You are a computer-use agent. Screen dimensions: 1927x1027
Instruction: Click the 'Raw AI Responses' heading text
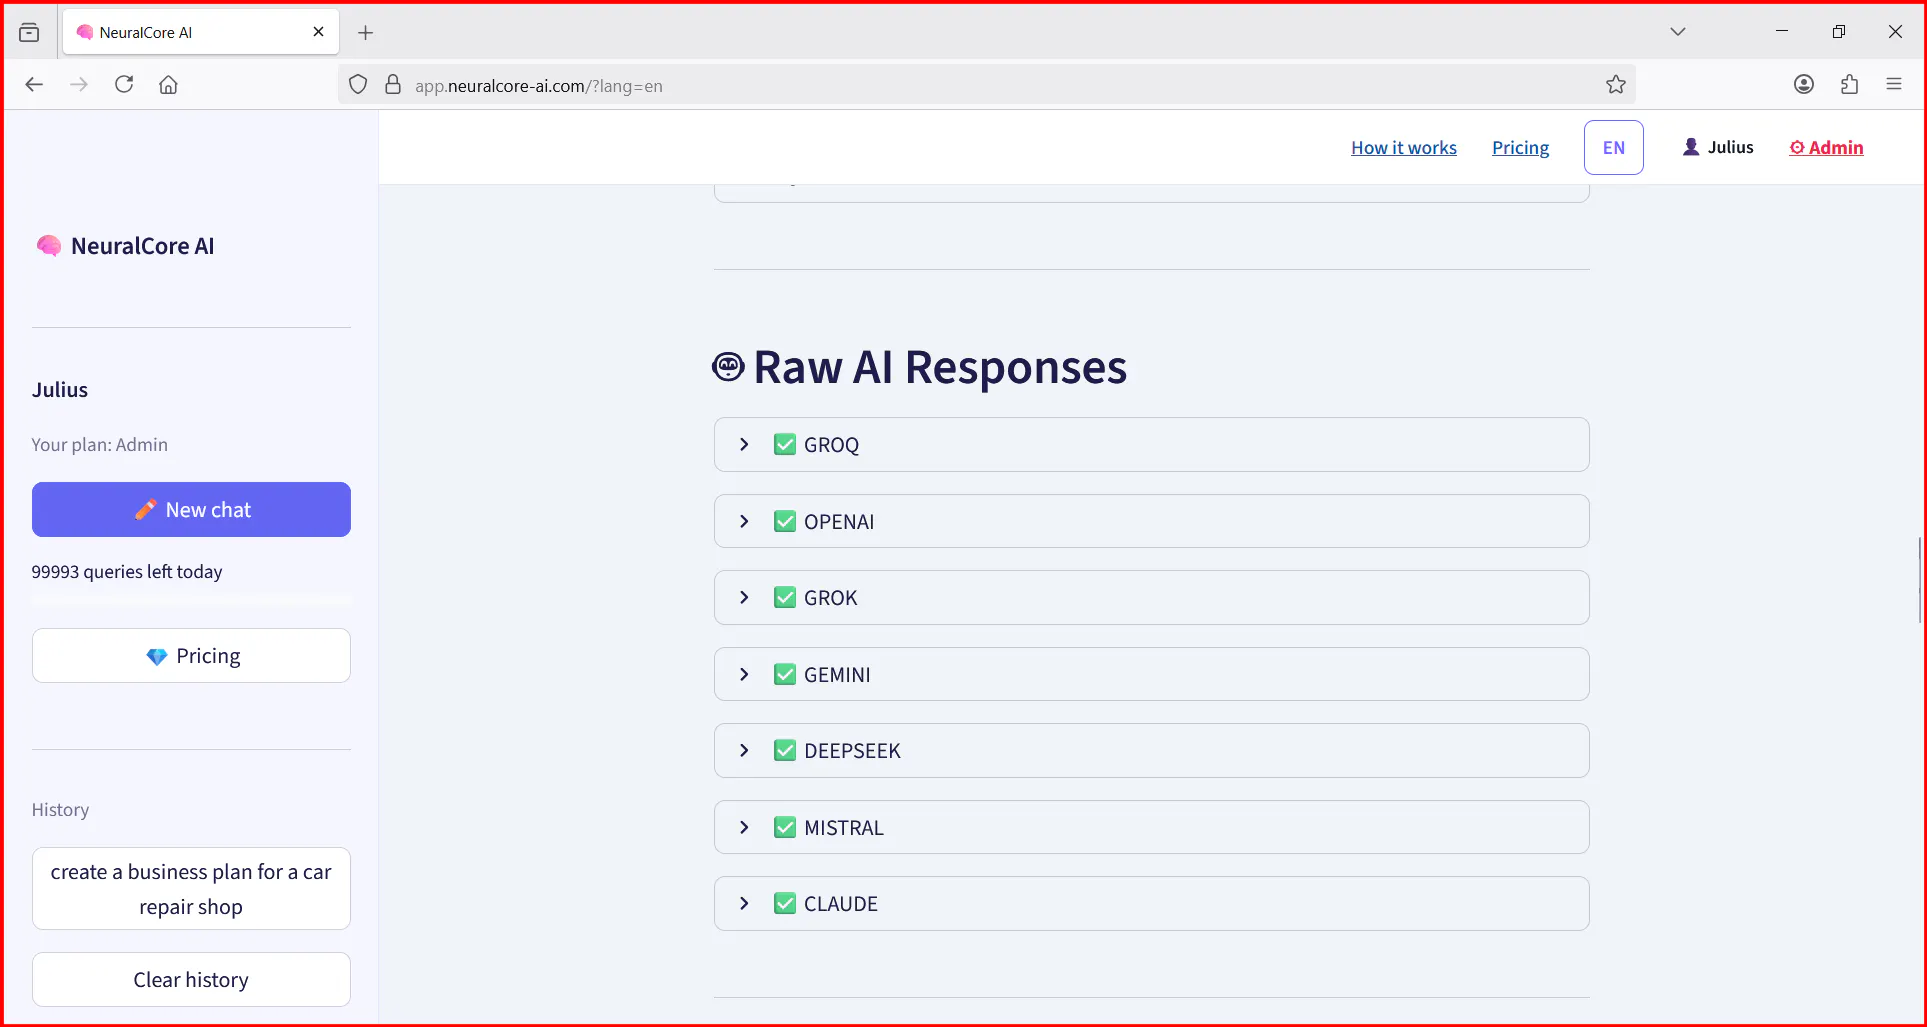pyautogui.click(x=940, y=367)
